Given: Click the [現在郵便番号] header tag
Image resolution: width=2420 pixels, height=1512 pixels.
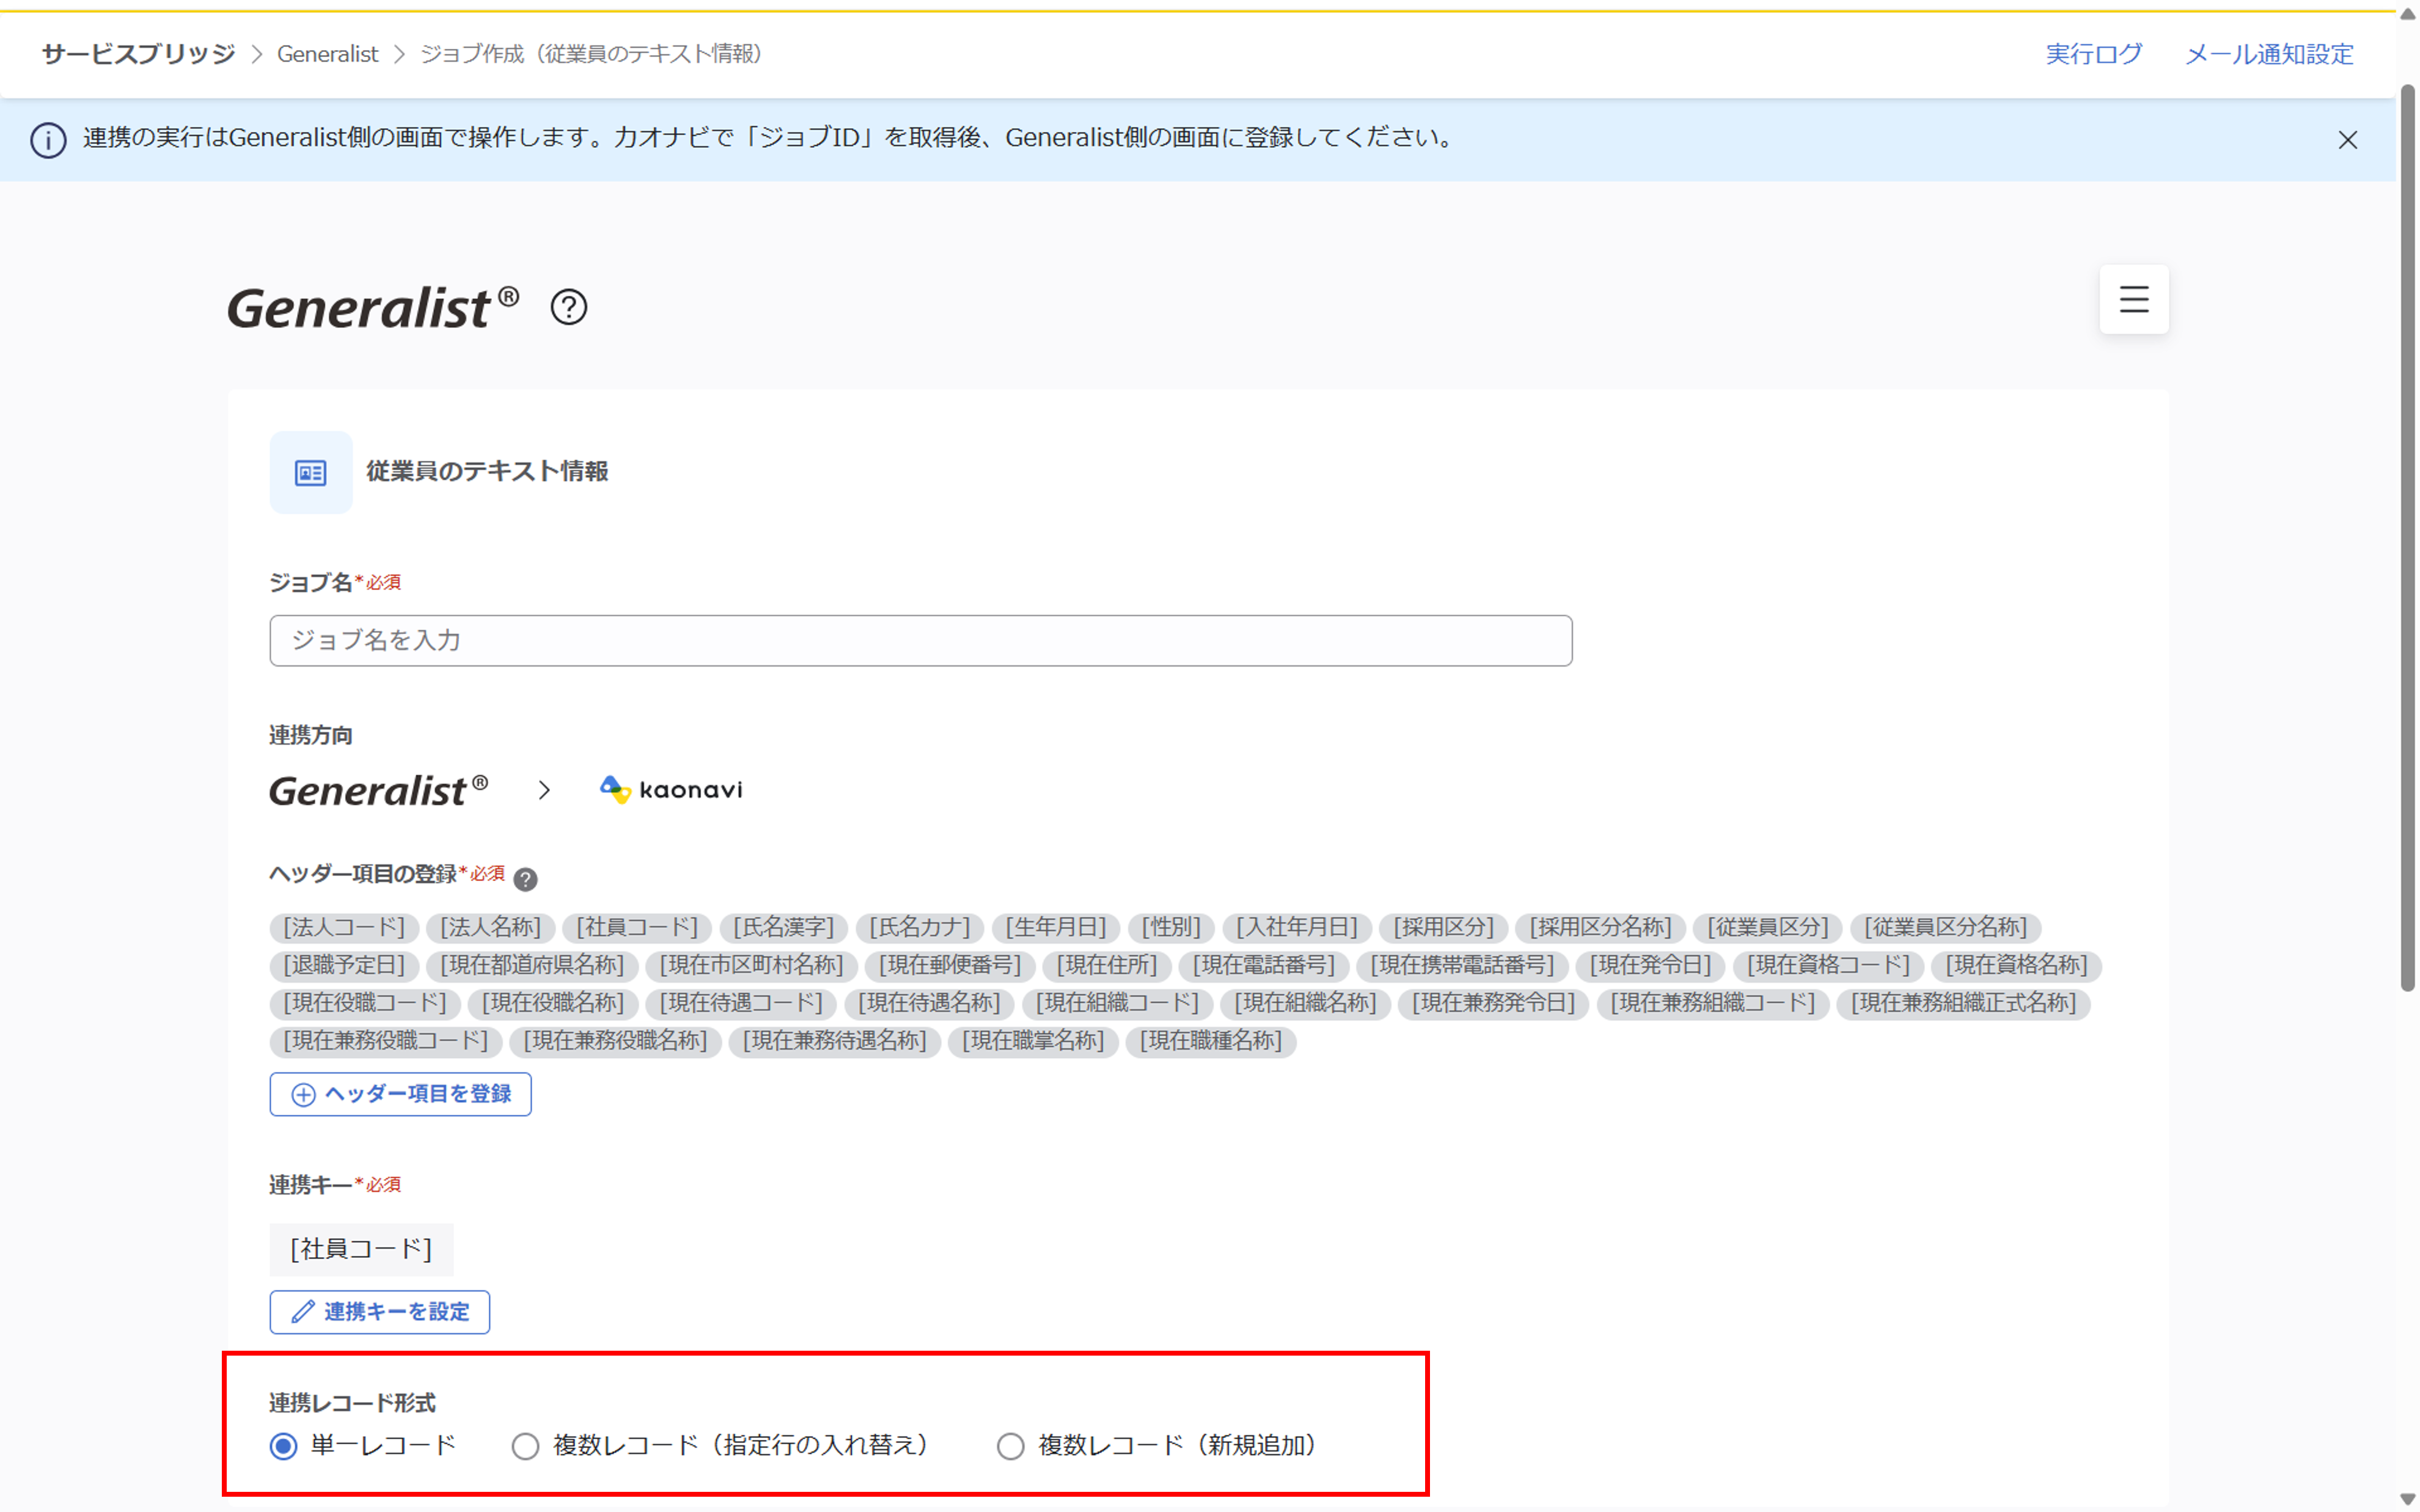Looking at the screenshot, I should point(950,965).
